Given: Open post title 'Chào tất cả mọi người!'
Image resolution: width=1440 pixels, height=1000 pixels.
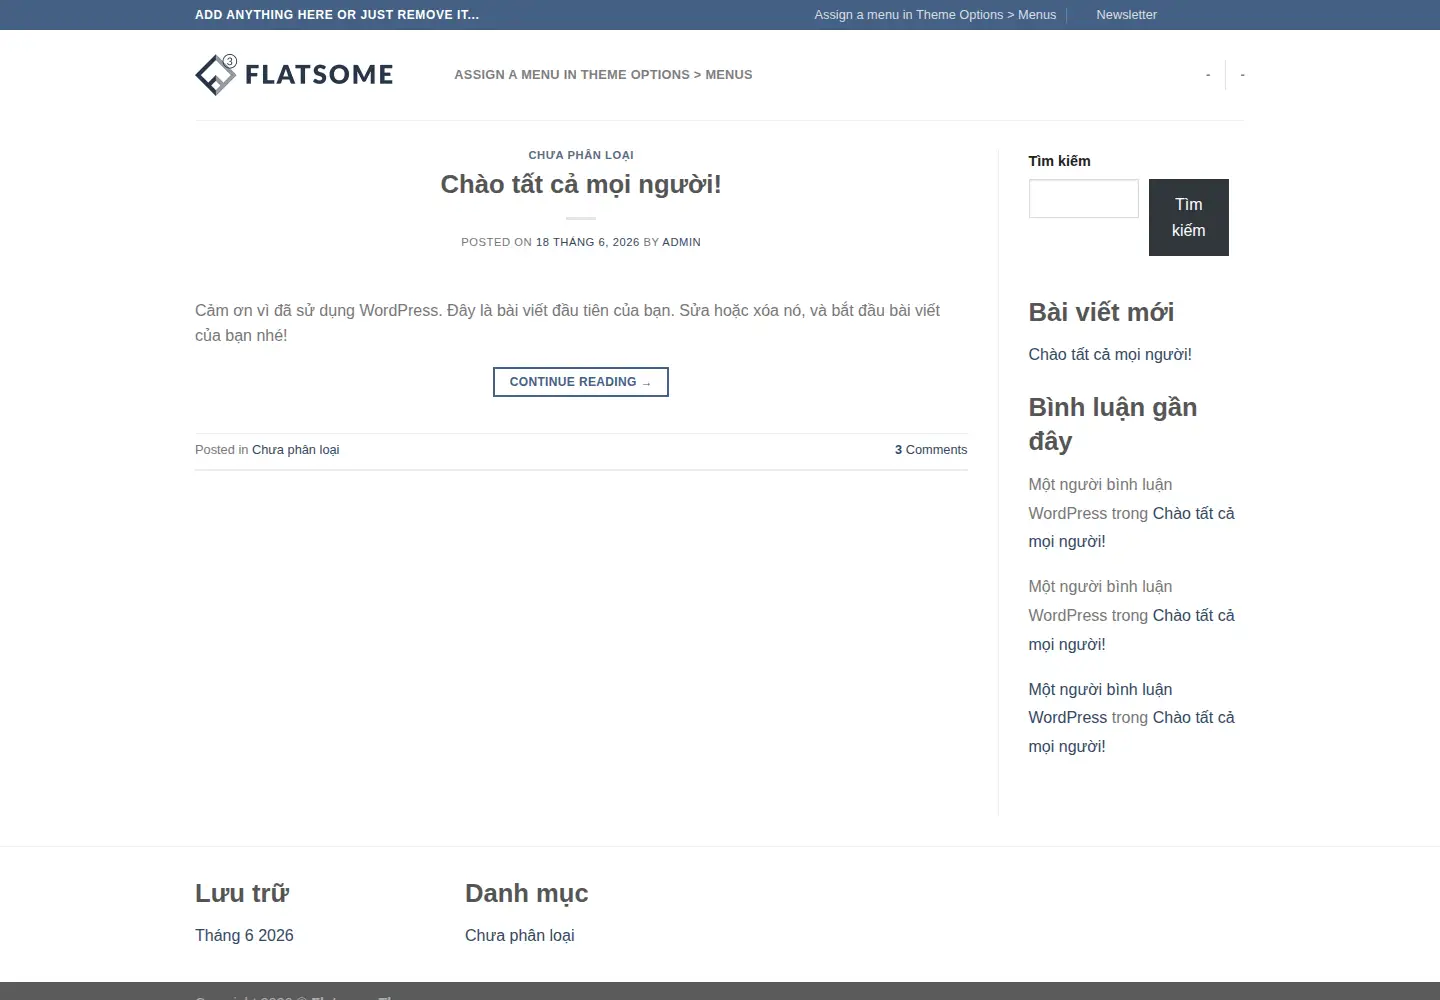Looking at the screenshot, I should pyautogui.click(x=581, y=184).
